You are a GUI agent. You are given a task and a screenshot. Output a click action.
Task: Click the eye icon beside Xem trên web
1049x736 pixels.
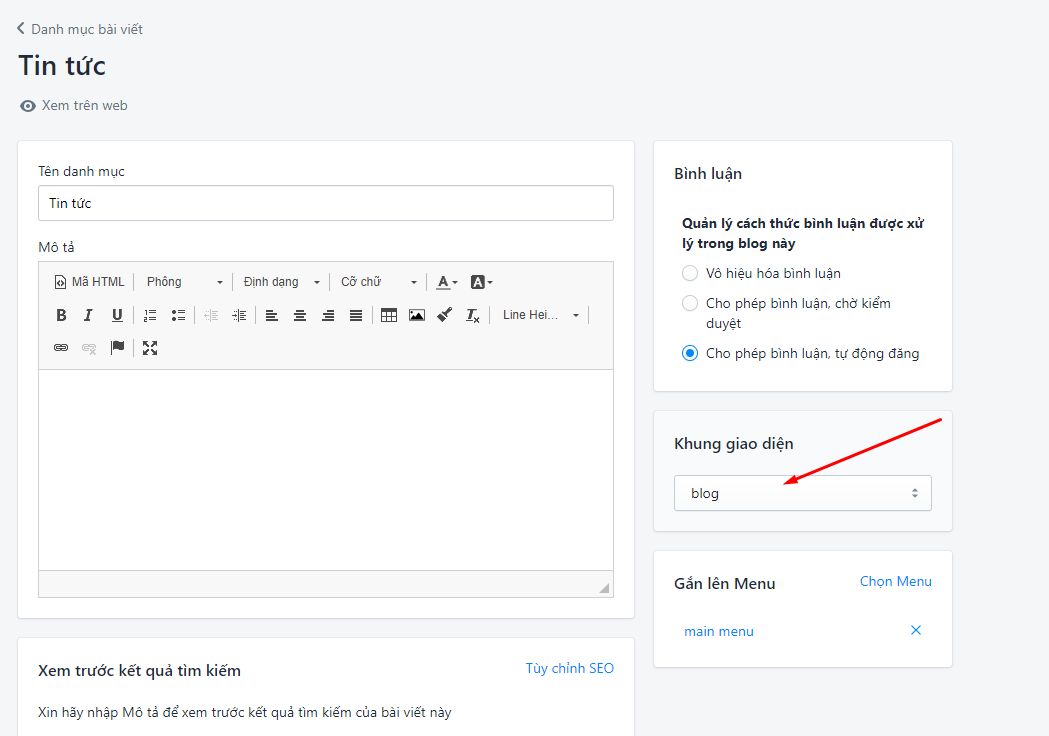click(x=27, y=106)
